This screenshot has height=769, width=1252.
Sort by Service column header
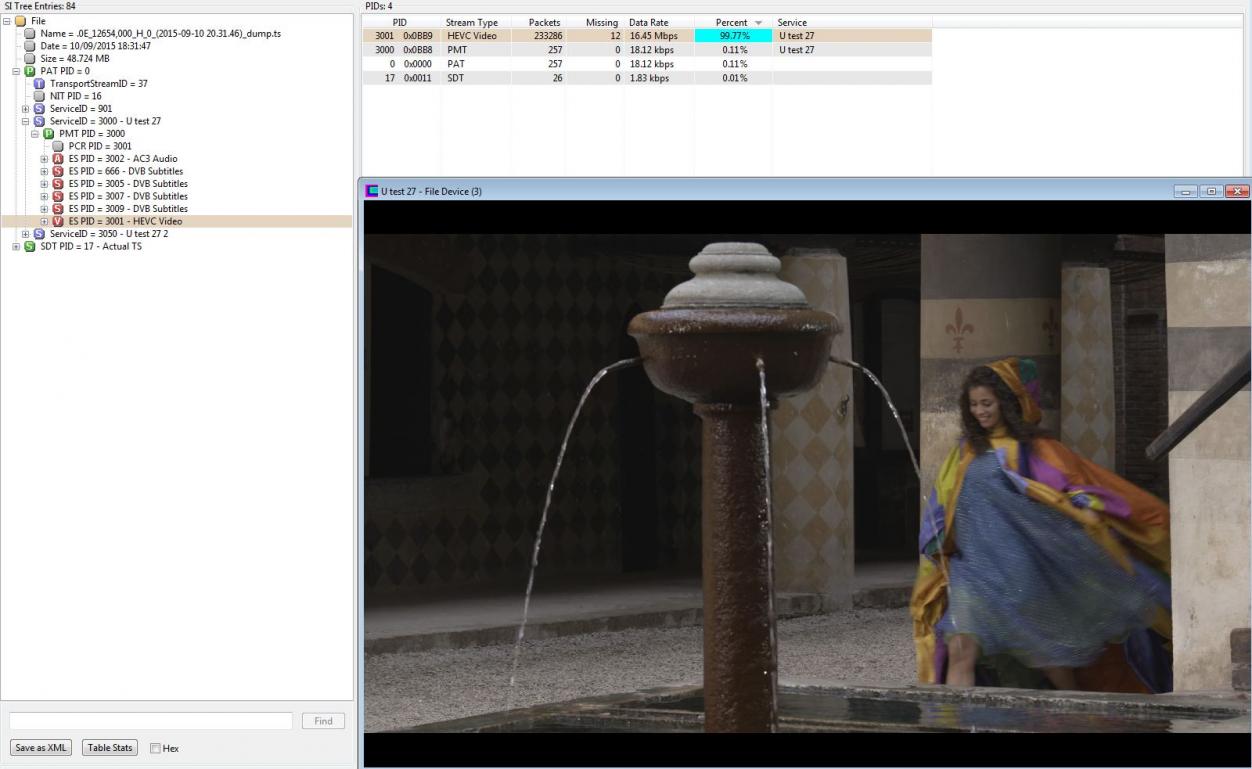[x=852, y=22]
